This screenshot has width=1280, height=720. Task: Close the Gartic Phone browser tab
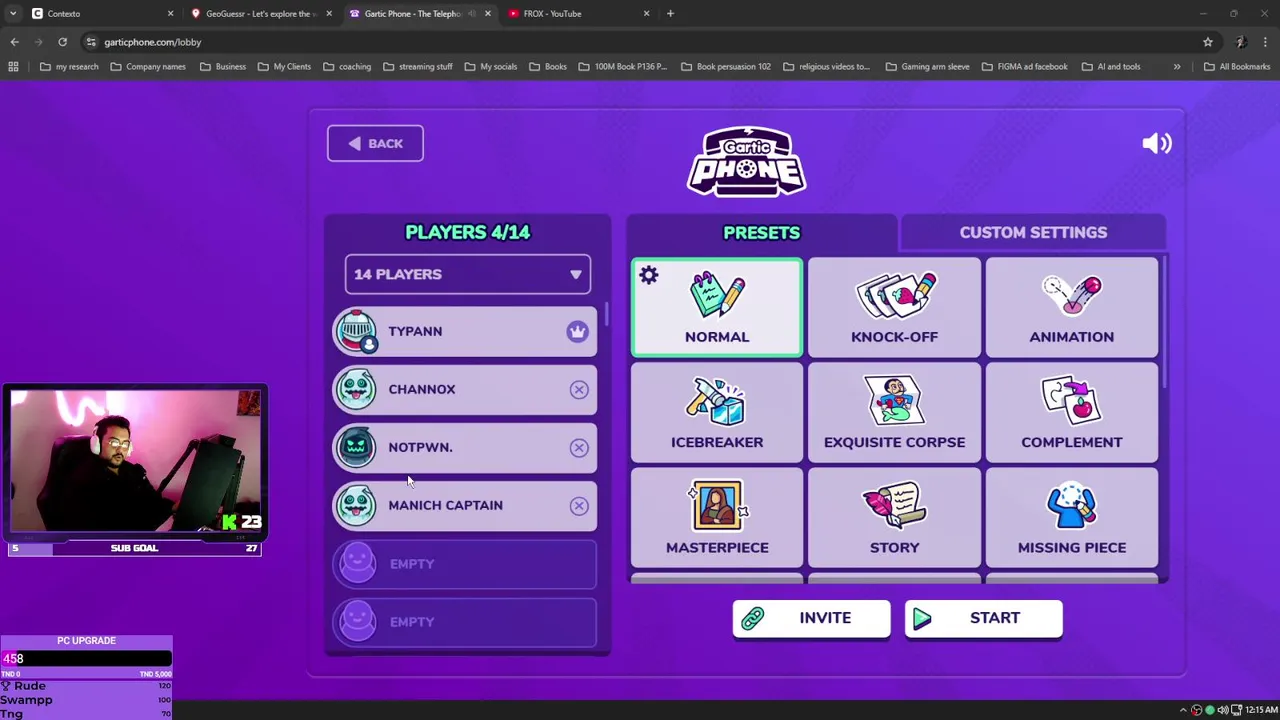coord(488,13)
